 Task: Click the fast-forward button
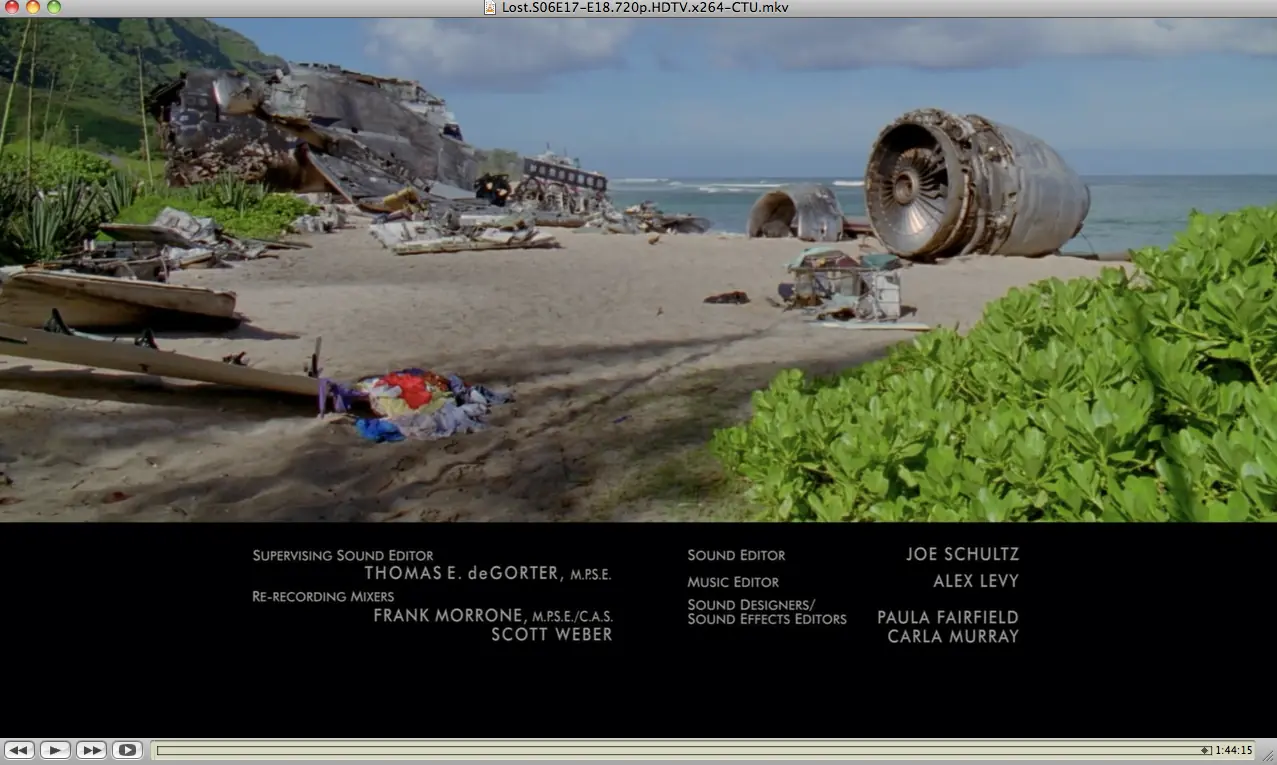[91, 750]
